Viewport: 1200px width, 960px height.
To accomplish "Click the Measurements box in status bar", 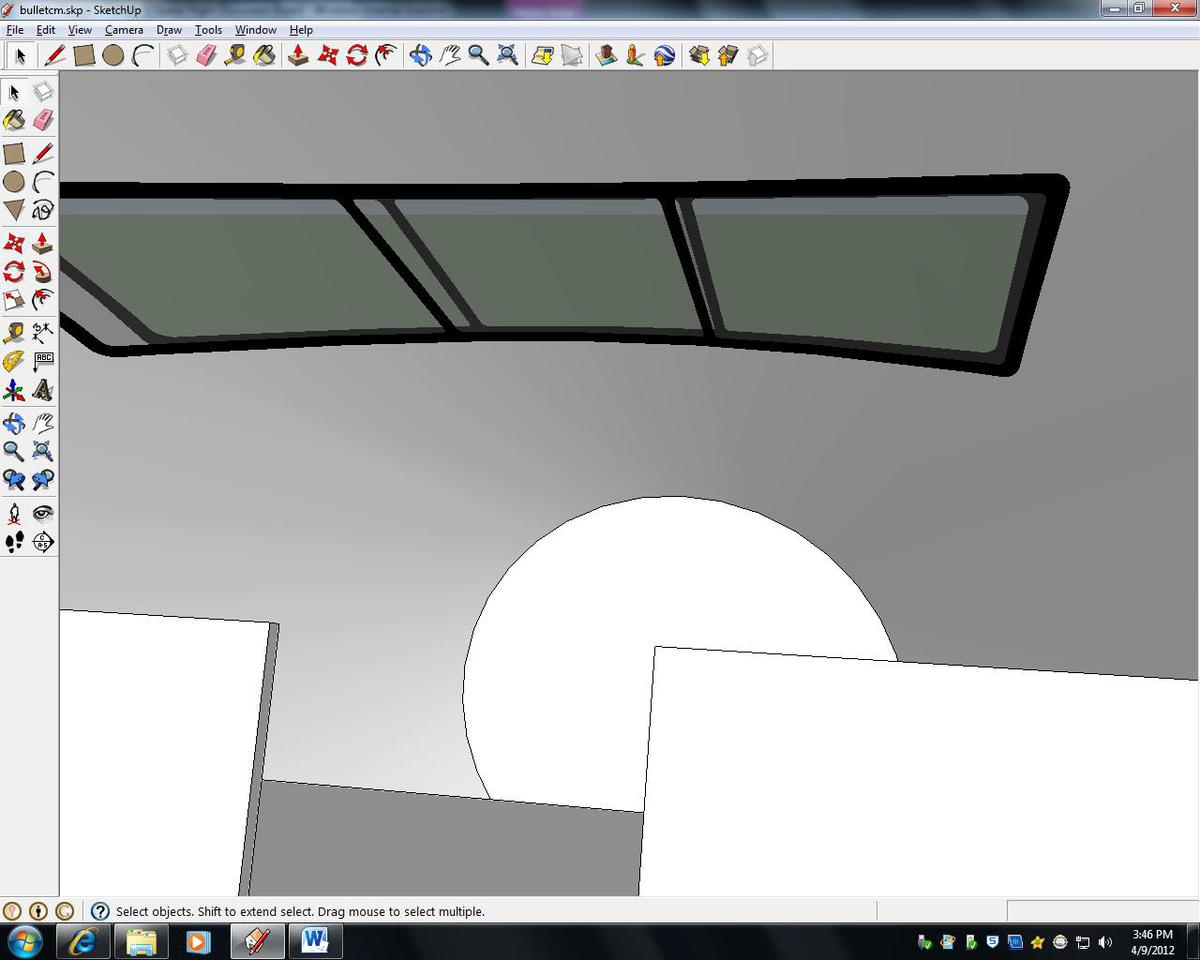I will pyautogui.click(x=1102, y=911).
